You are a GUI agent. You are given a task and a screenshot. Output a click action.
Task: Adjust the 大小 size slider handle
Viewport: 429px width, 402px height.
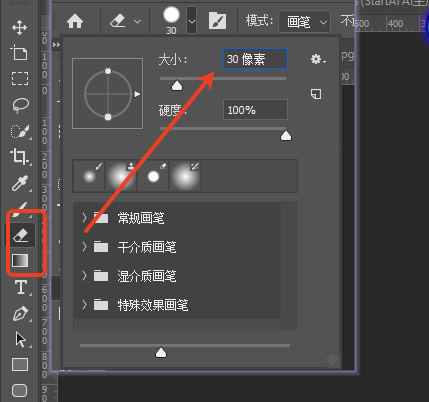177,86
